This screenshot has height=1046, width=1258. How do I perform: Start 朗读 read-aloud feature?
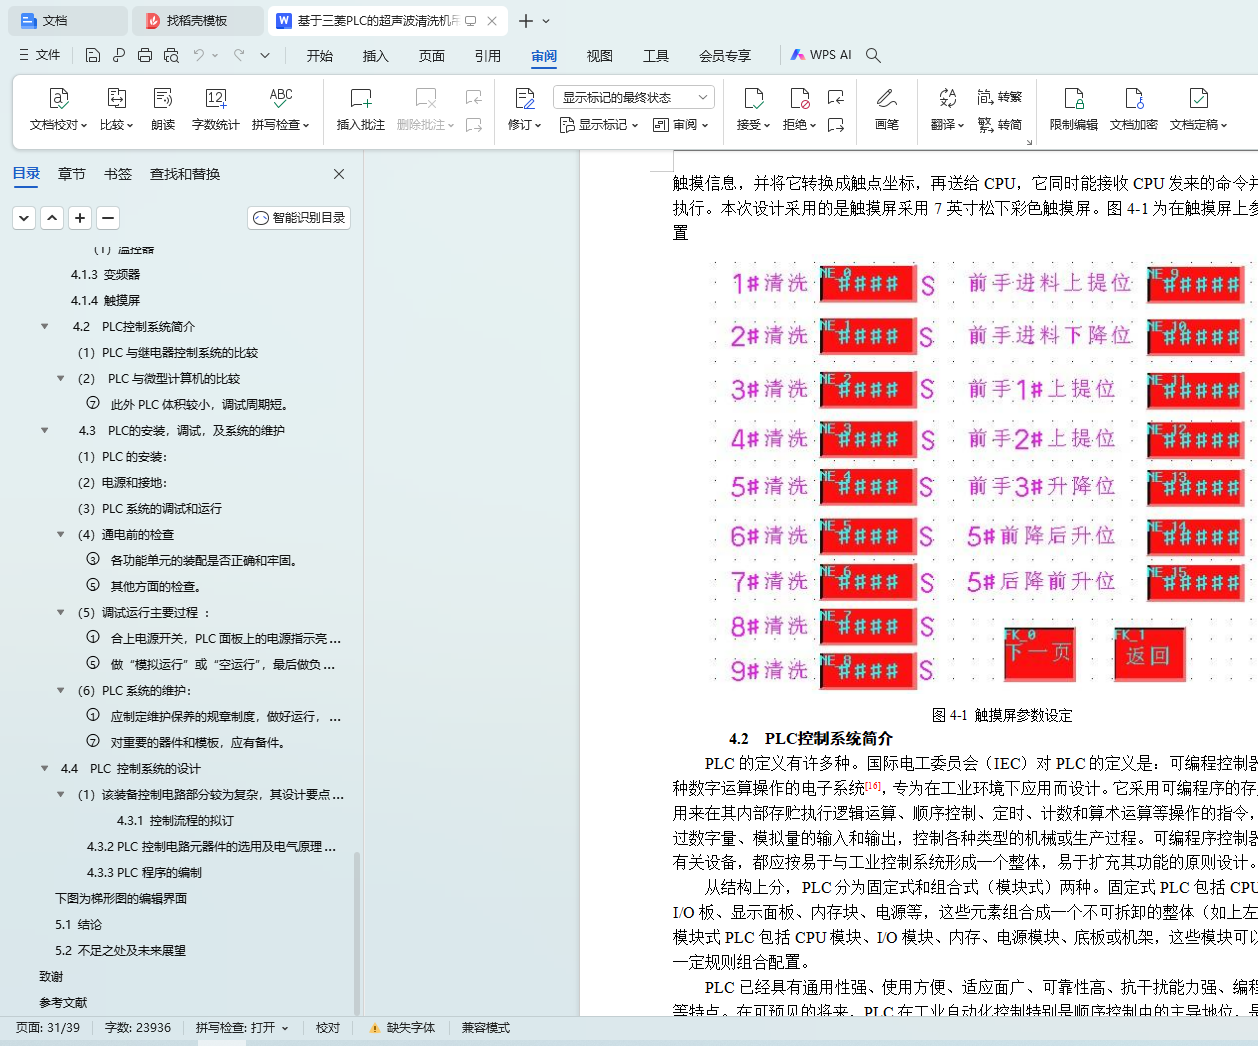[x=163, y=110]
